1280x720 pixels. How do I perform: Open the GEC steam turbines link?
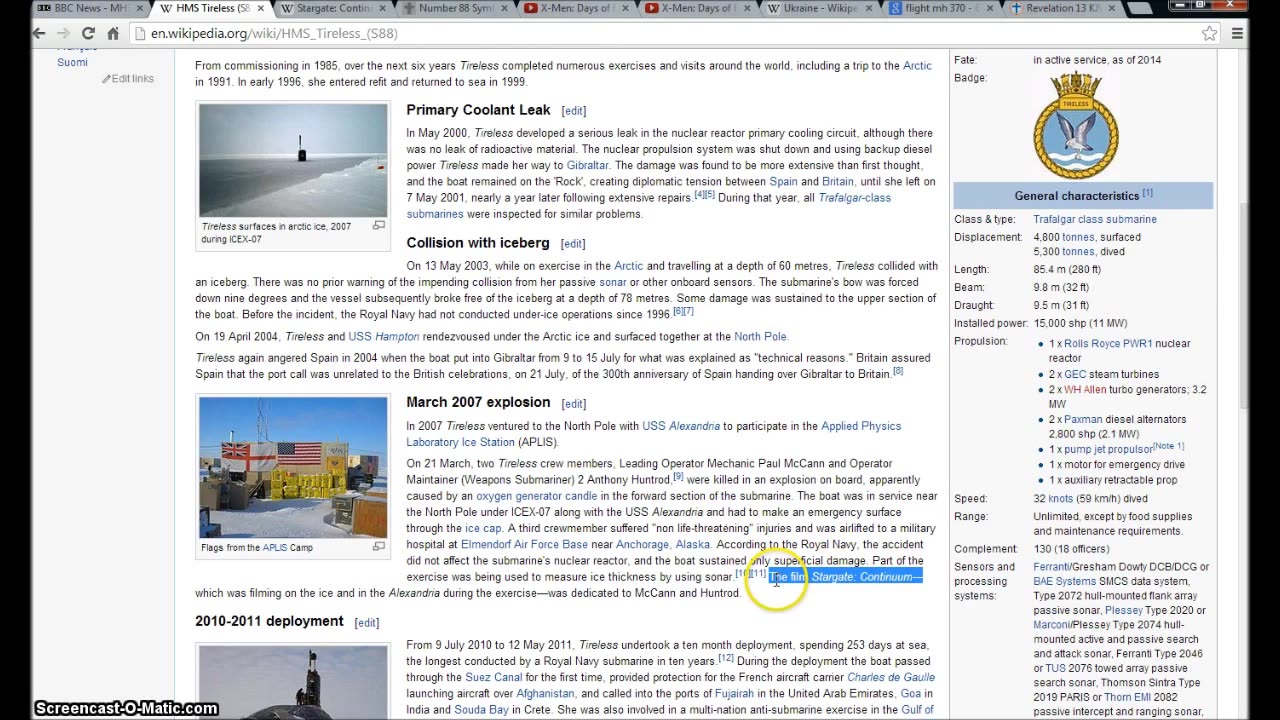coord(1076,374)
